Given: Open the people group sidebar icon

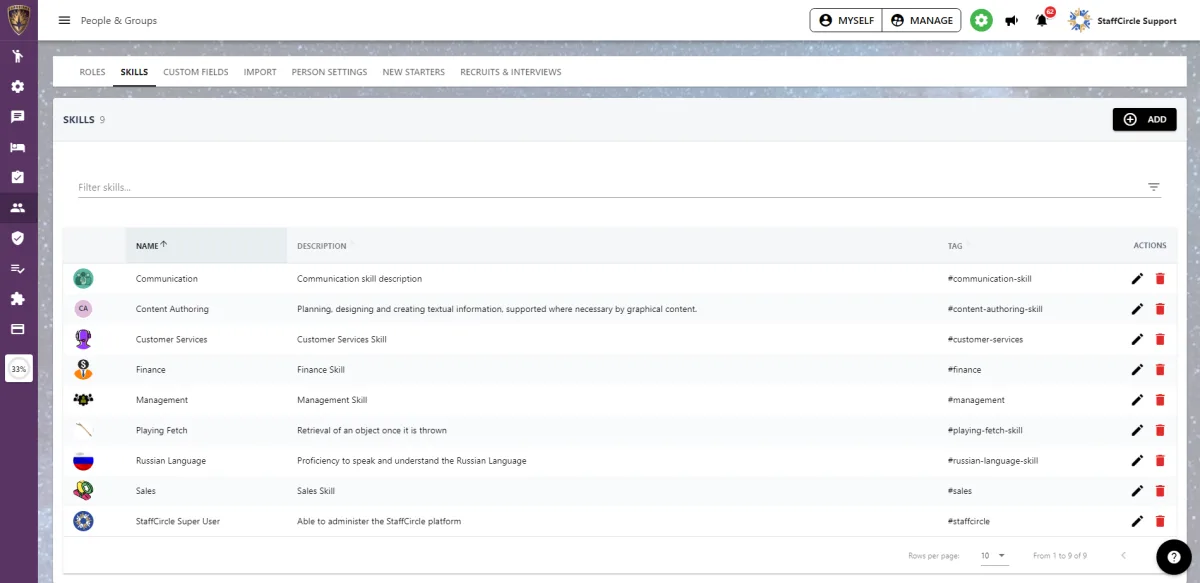Looking at the screenshot, I should [x=17, y=208].
